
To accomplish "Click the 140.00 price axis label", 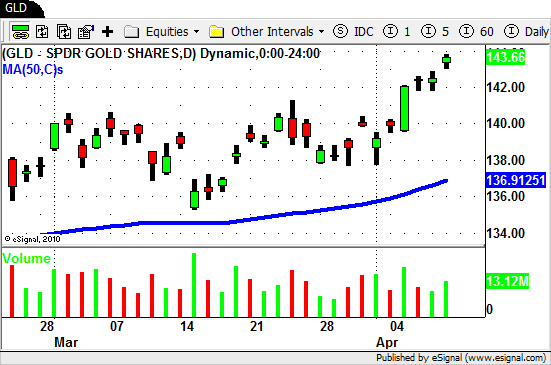I will click(x=505, y=123).
